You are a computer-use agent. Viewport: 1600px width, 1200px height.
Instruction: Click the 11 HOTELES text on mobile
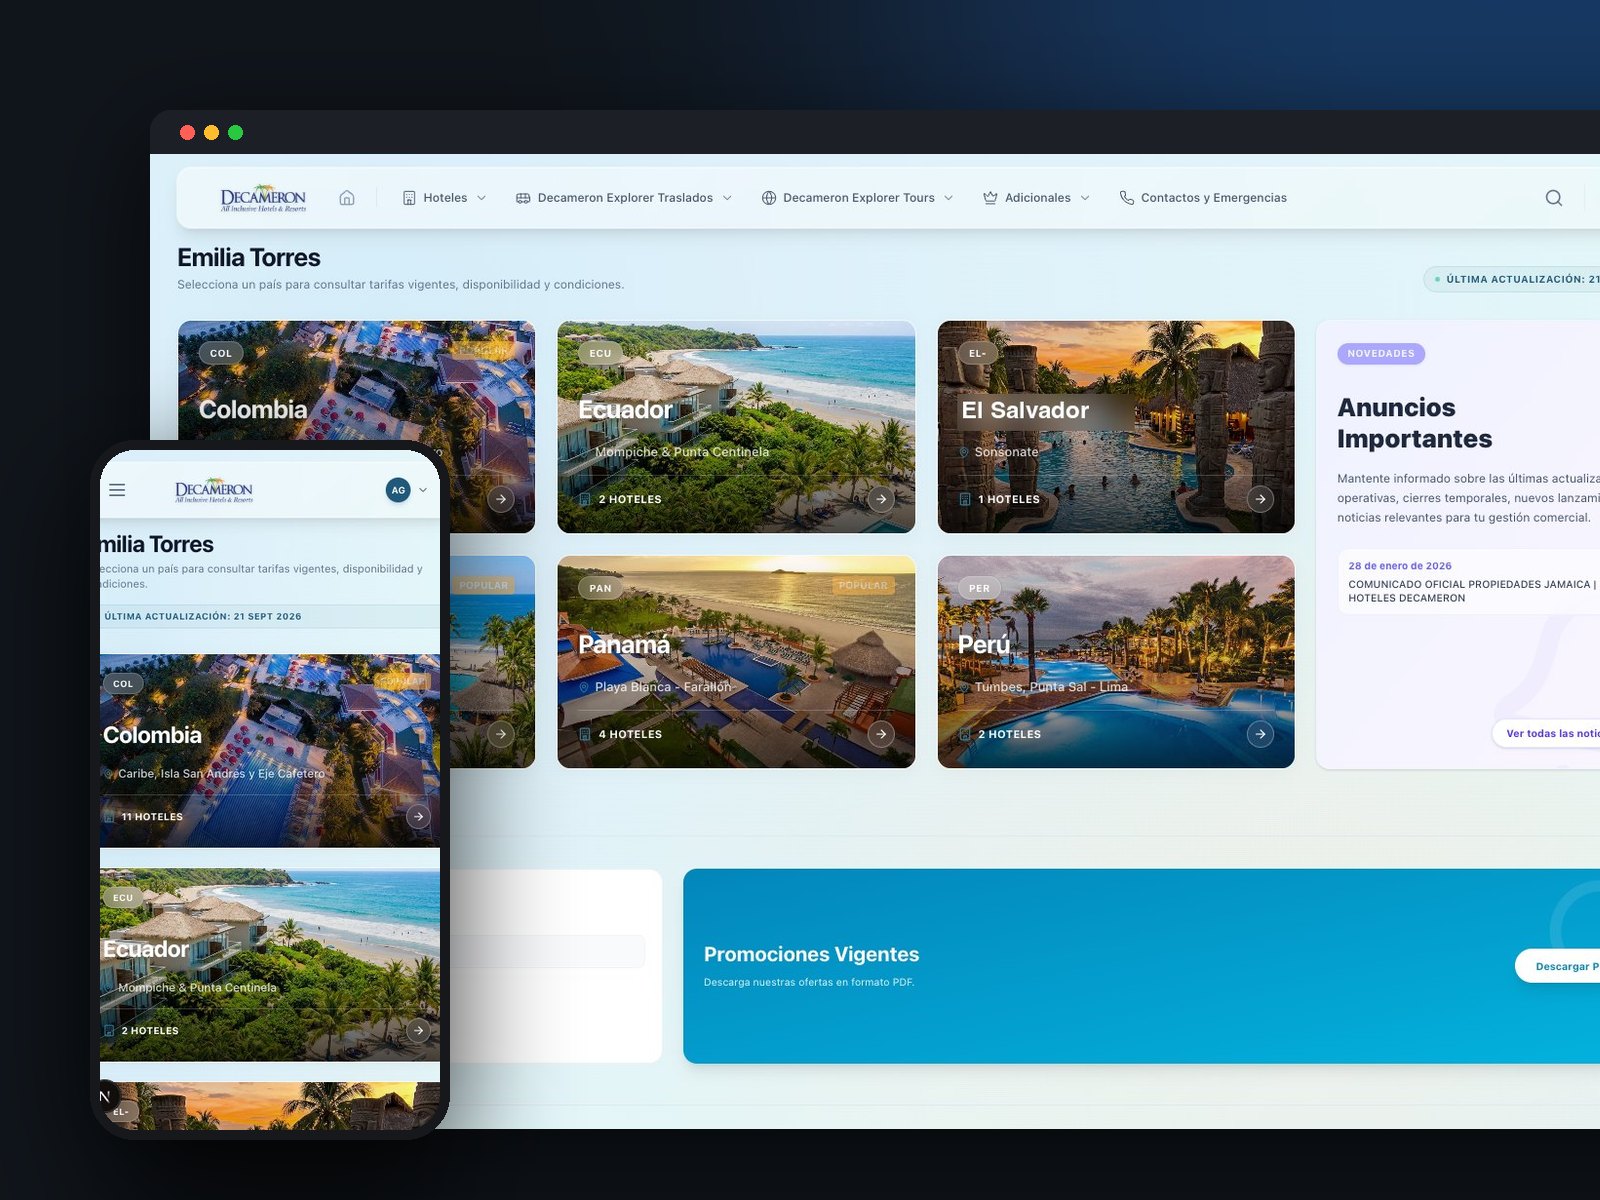point(152,817)
